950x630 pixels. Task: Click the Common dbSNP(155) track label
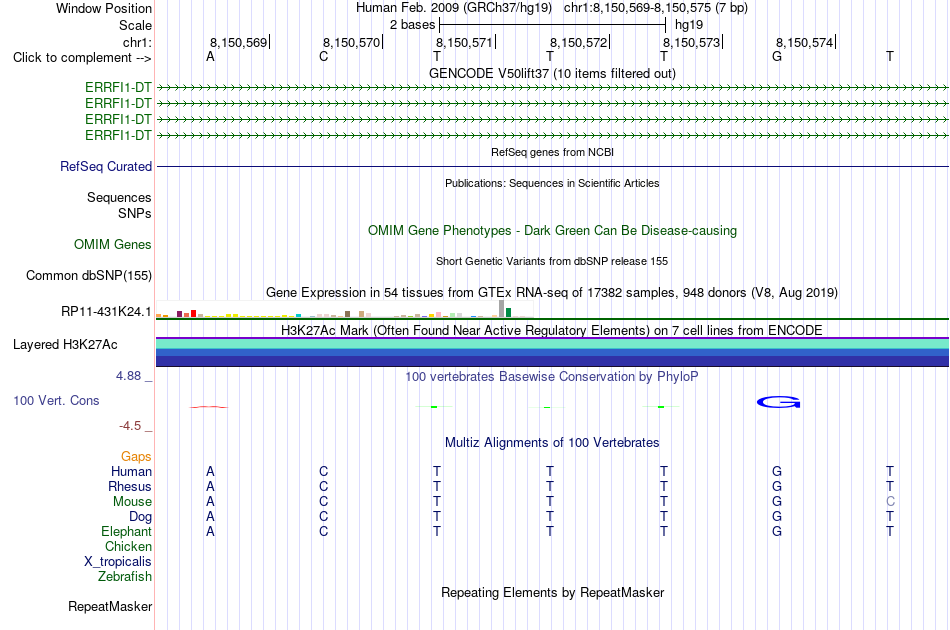click(x=88, y=276)
